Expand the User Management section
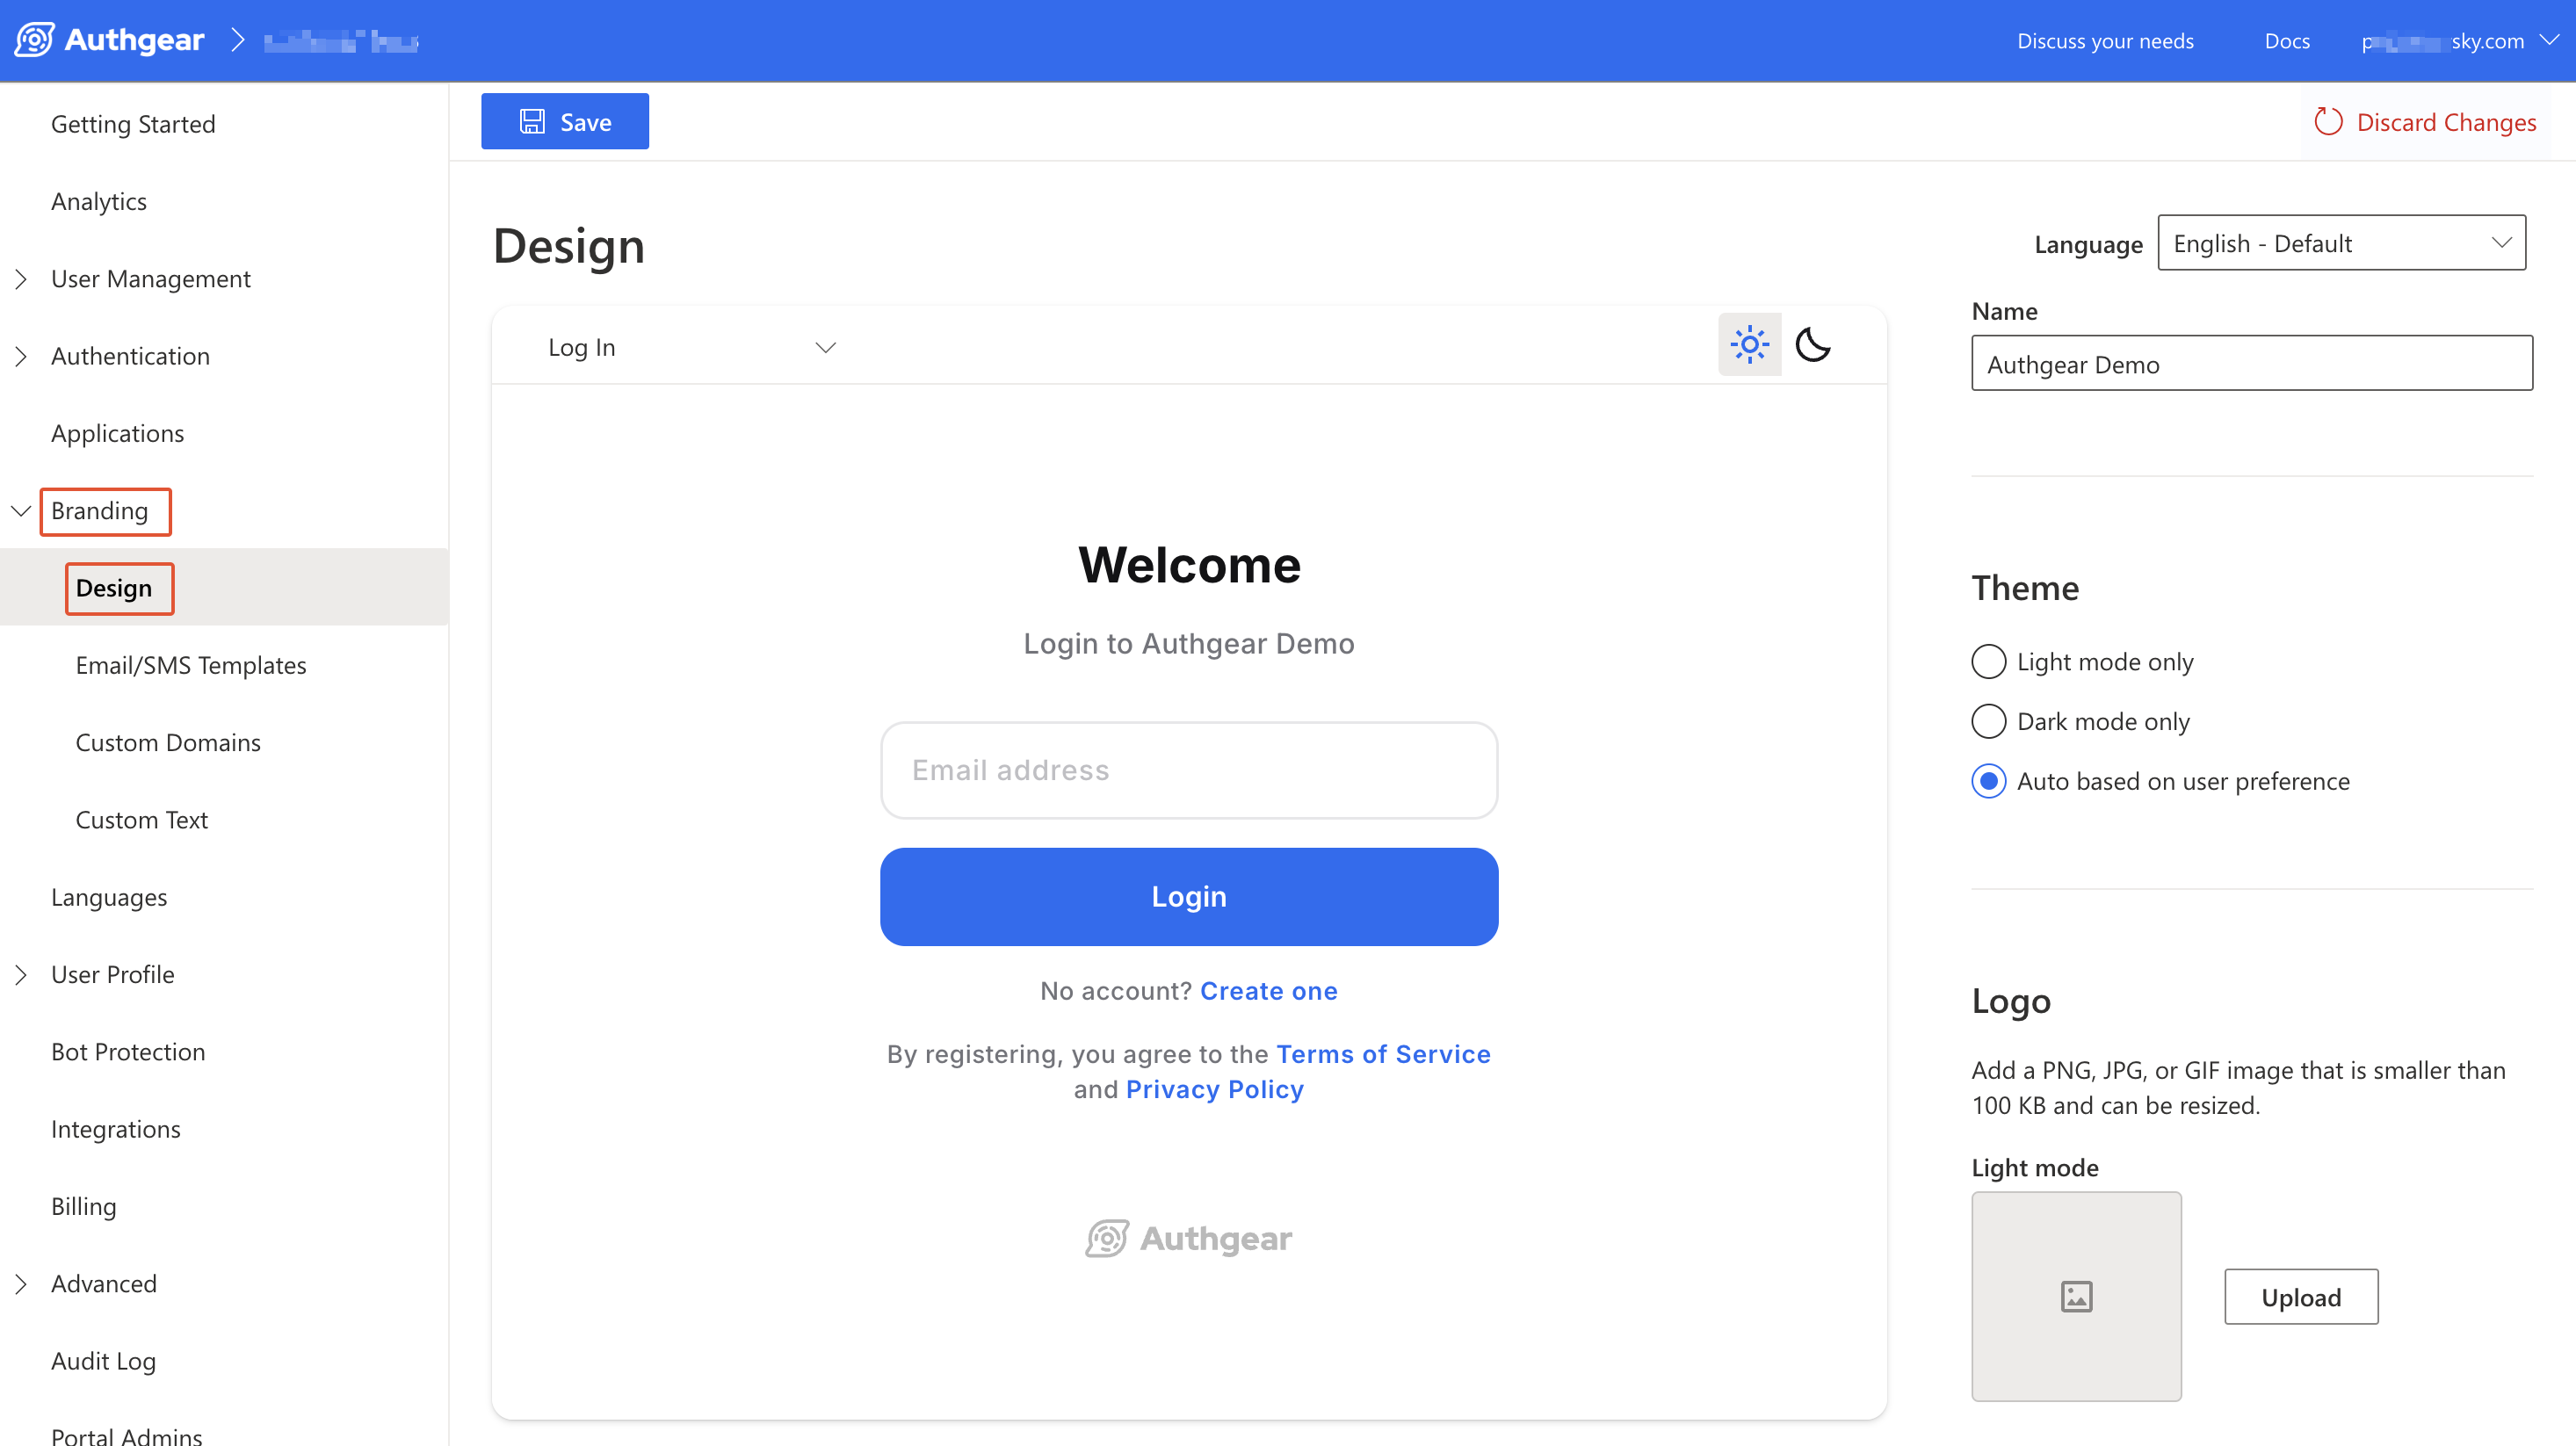Screen dimensions: 2576x1446 pyautogui.click(x=150, y=279)
